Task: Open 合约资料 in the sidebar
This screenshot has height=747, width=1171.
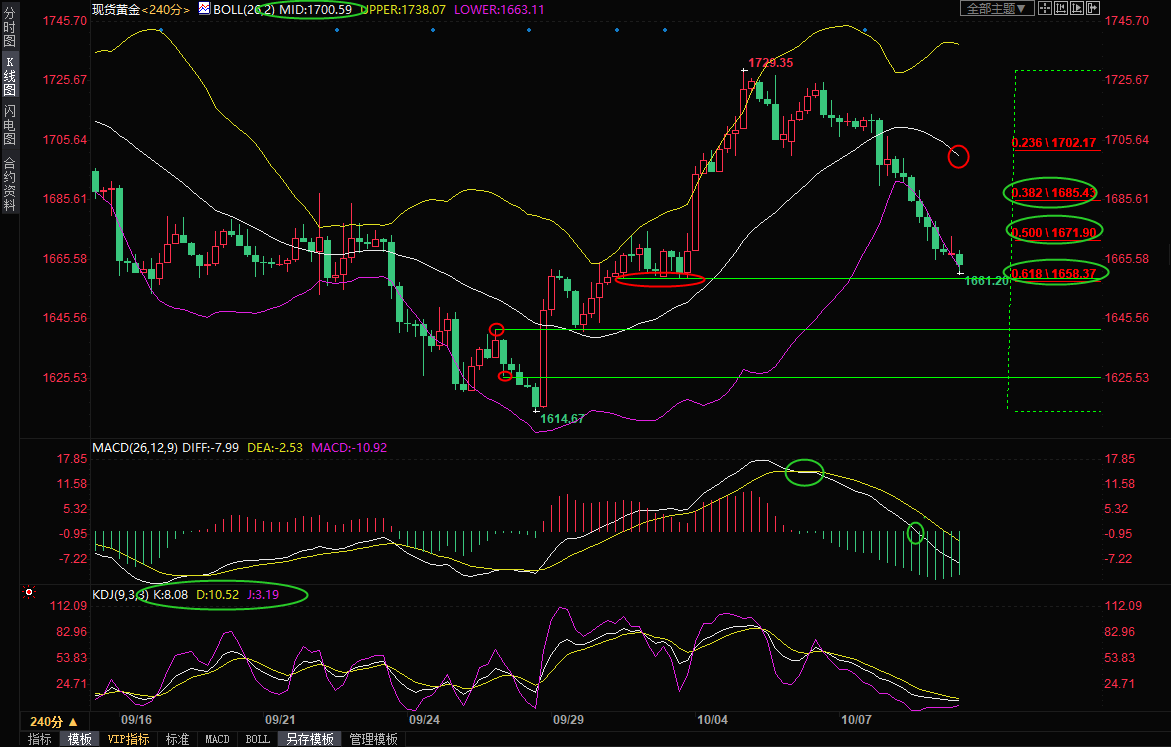Action: pyautogui.click(x=9, y=183)
